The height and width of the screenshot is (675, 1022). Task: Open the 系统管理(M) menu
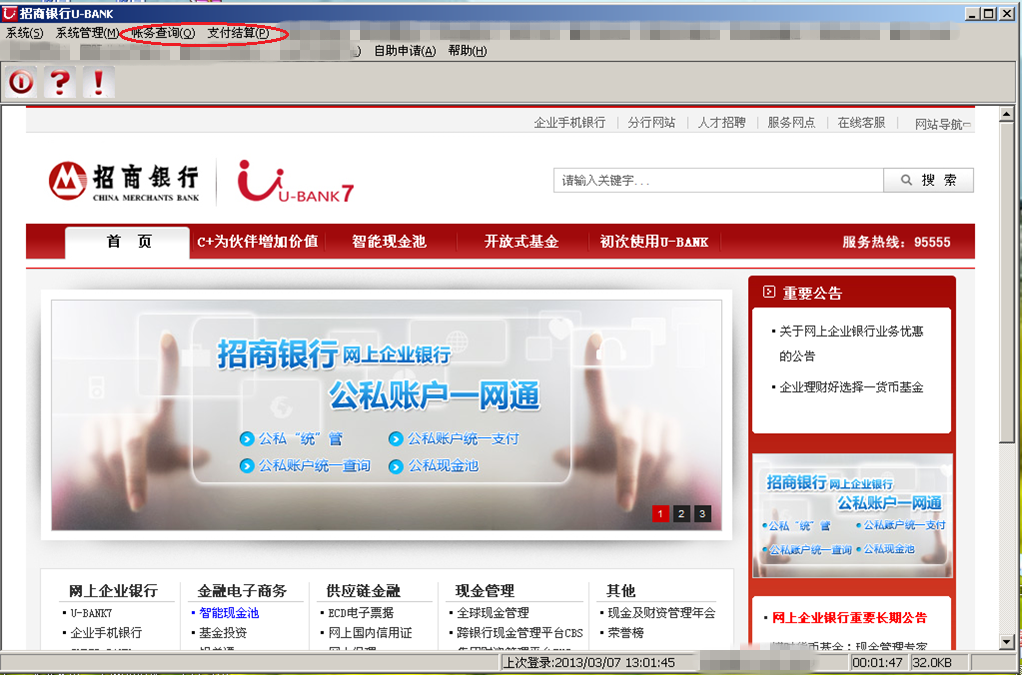point(87,33)
